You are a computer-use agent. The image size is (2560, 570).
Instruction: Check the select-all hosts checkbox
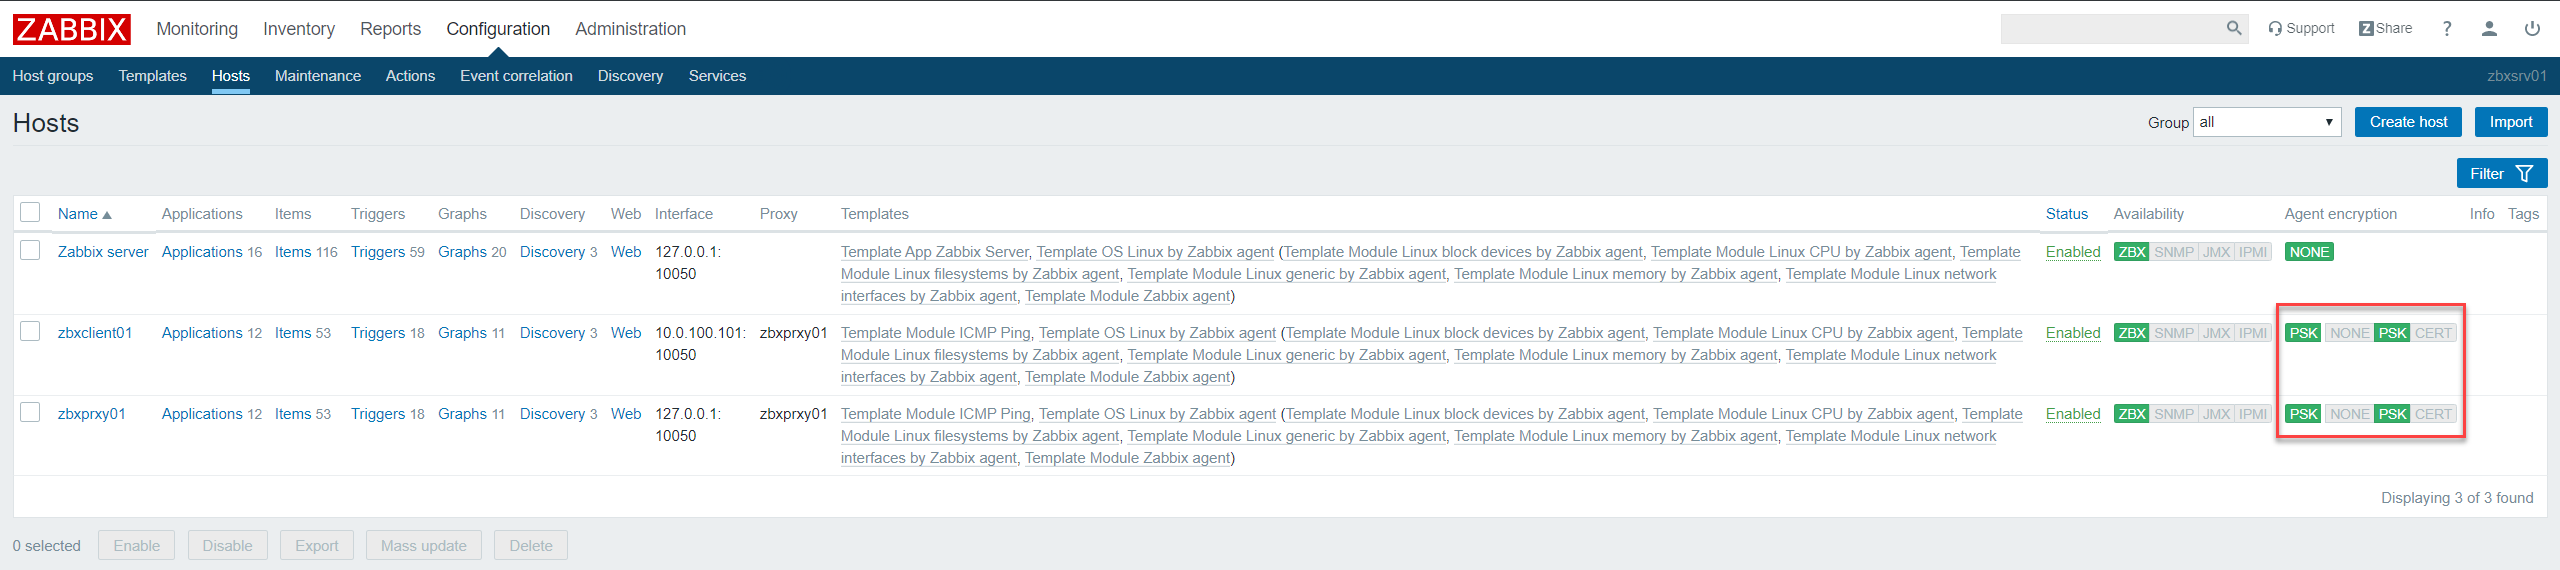[30, 213]
